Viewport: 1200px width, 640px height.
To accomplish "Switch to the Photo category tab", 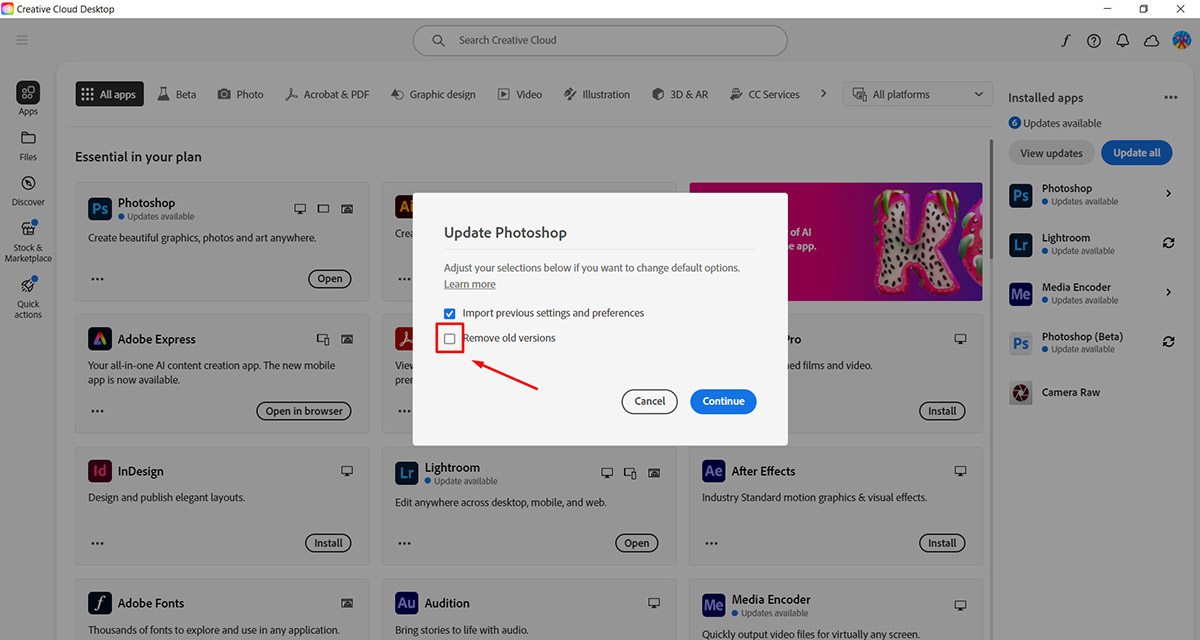I will click(241, 94).
